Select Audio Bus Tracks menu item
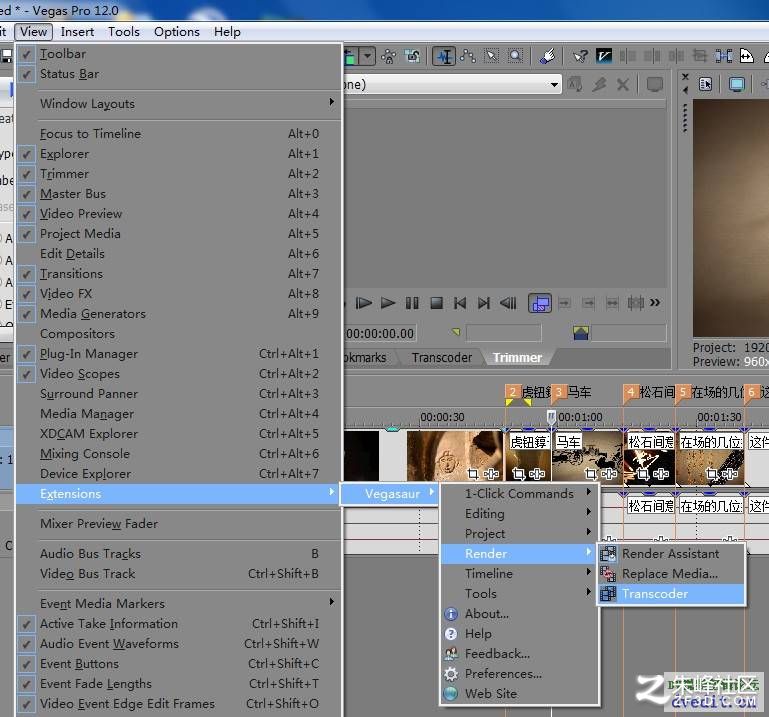The width and height of the screenshot is (769, 717). tap(179, 554)
